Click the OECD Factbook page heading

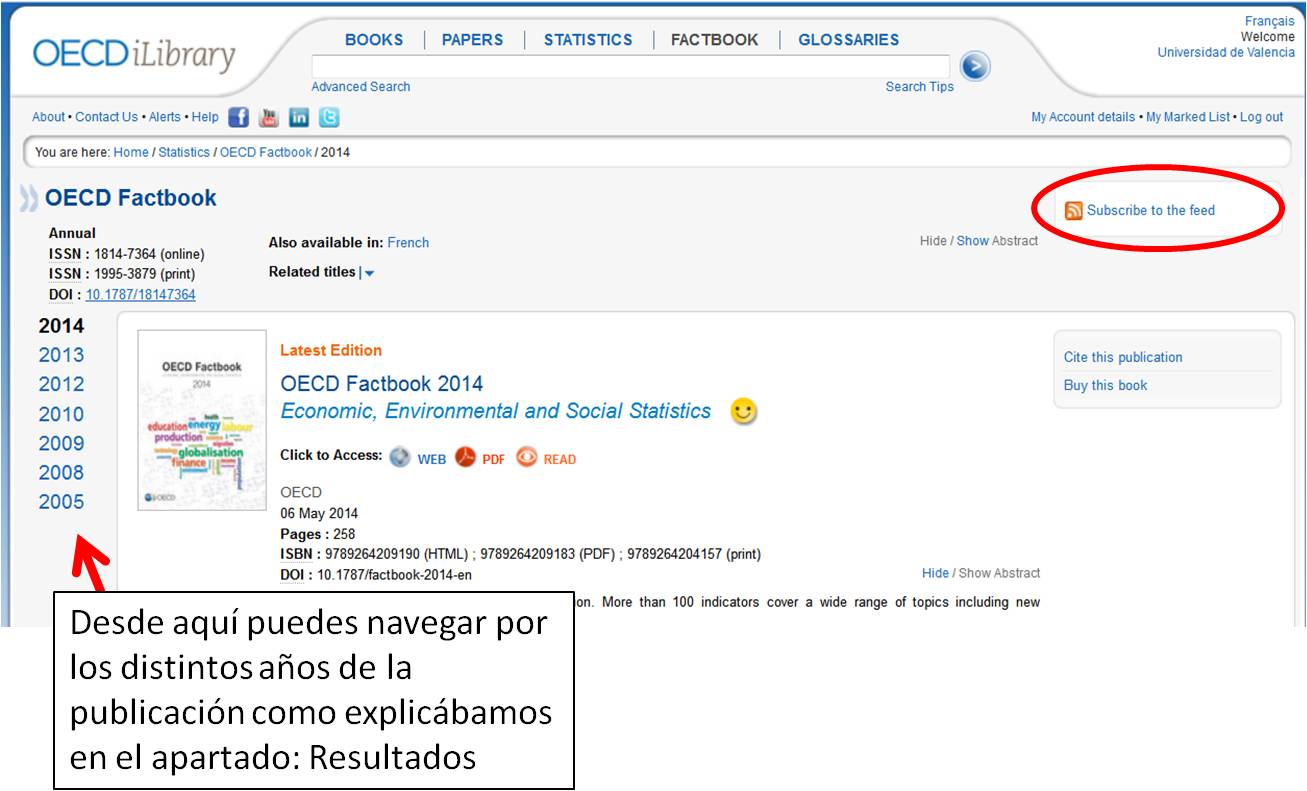click(131, 198)
